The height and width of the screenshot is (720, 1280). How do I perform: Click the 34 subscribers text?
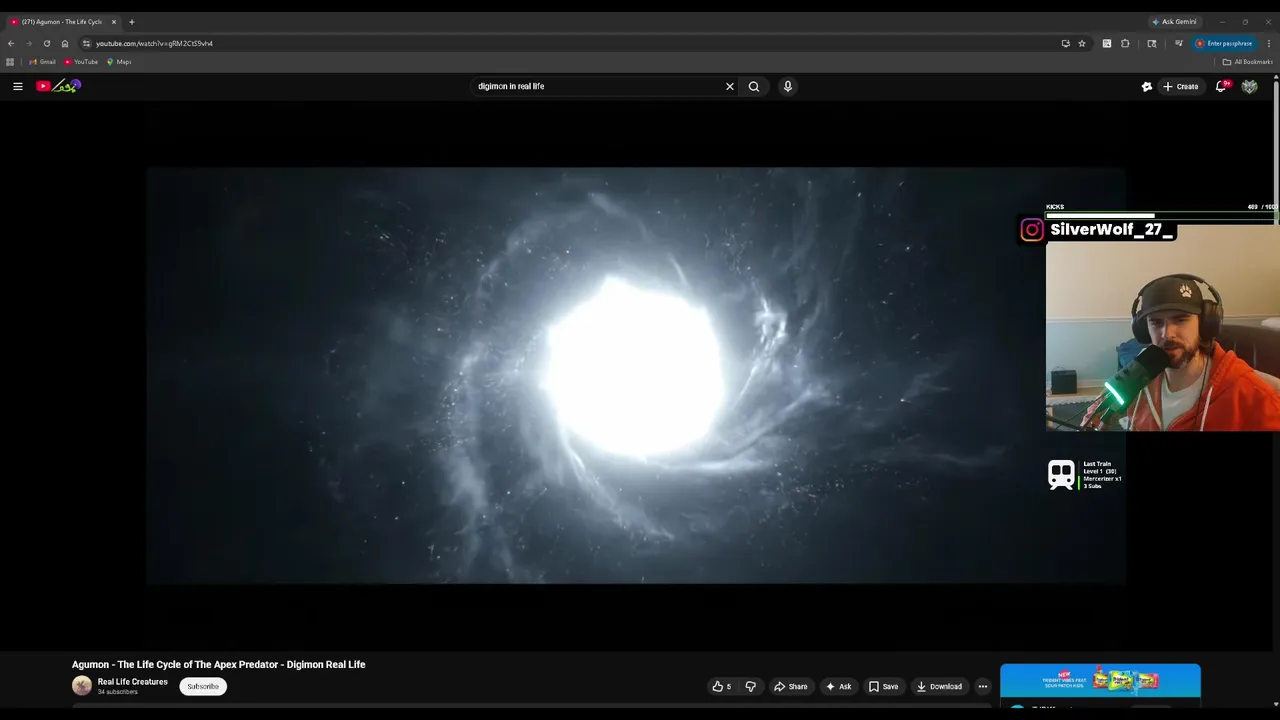(118, 692)
